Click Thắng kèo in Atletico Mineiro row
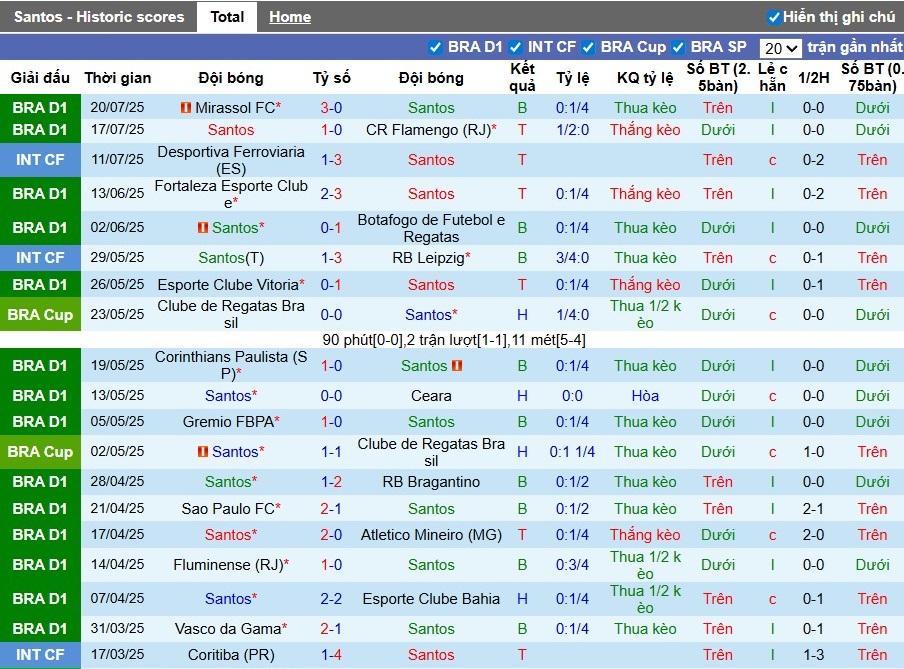Viewport: 904px width, 669px height. [645, 535]
